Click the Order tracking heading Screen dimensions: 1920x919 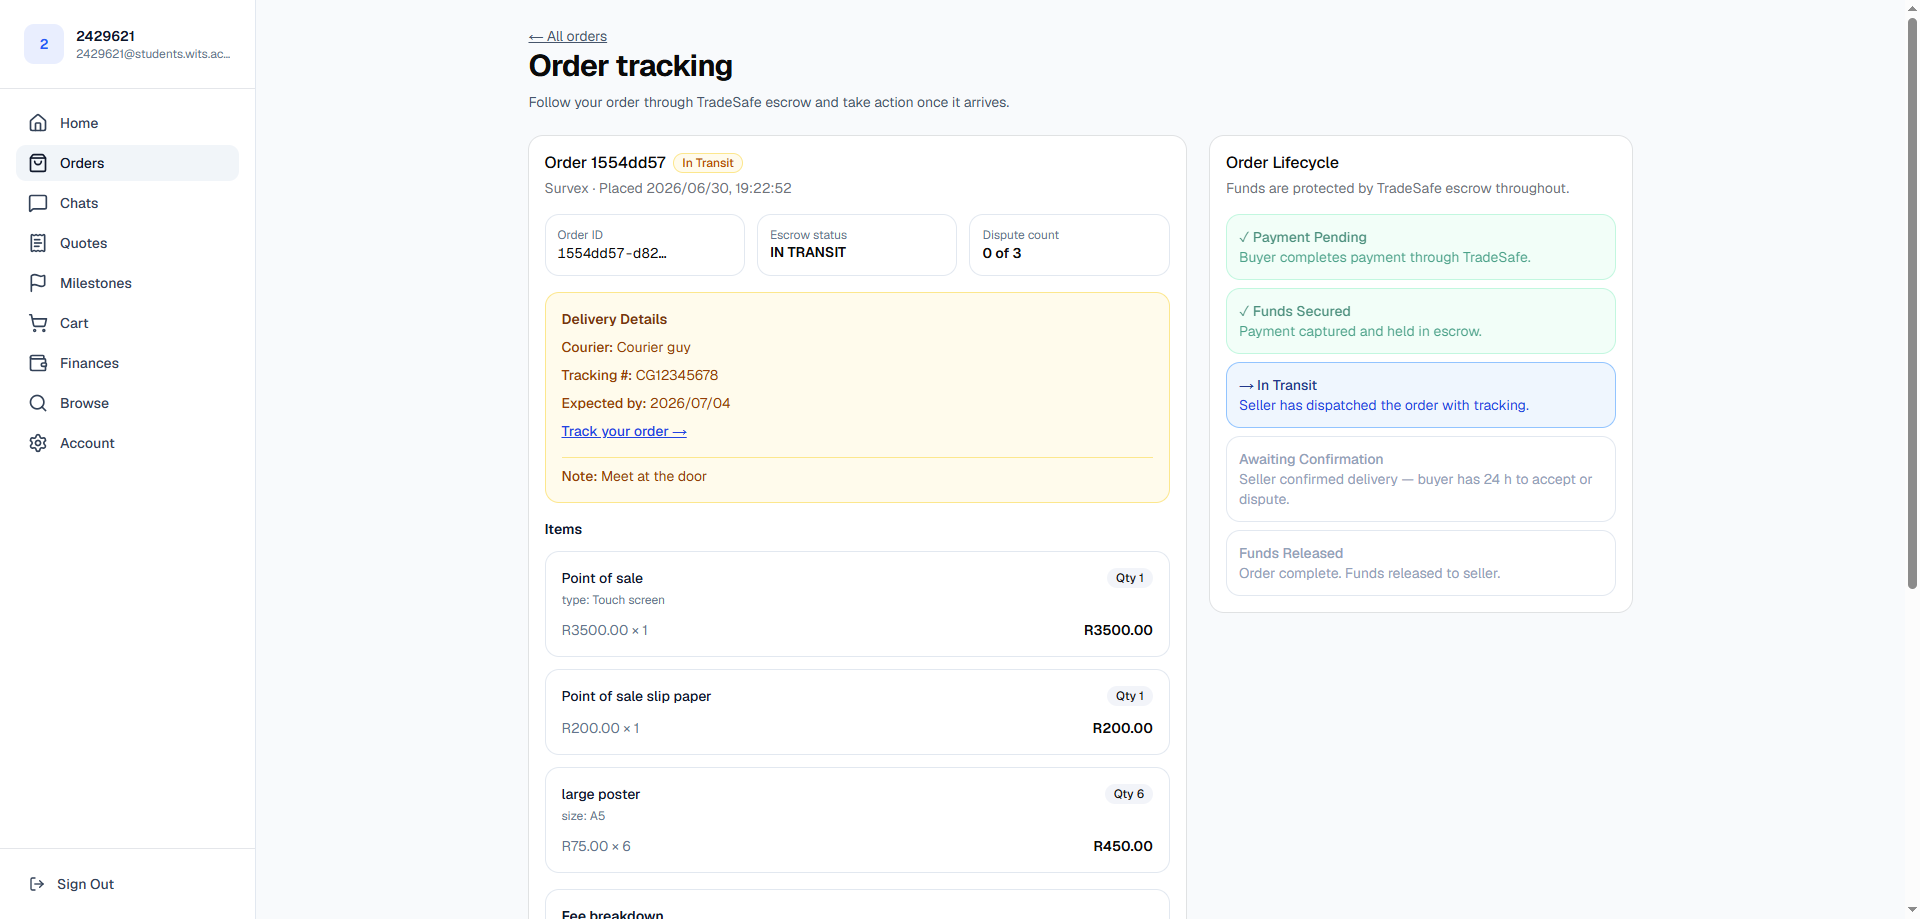pyautogui.click(x=631, y=66)
